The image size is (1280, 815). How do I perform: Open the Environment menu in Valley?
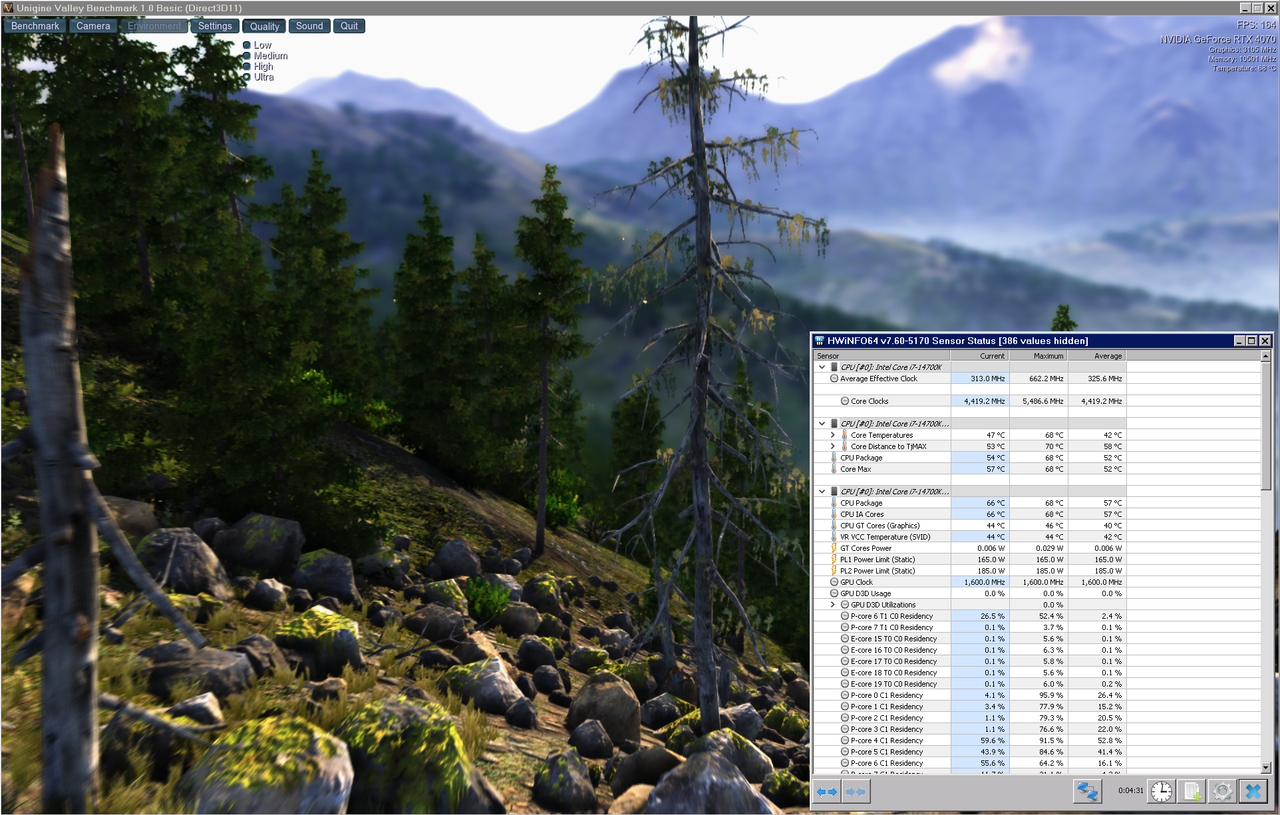coord(154,26)
